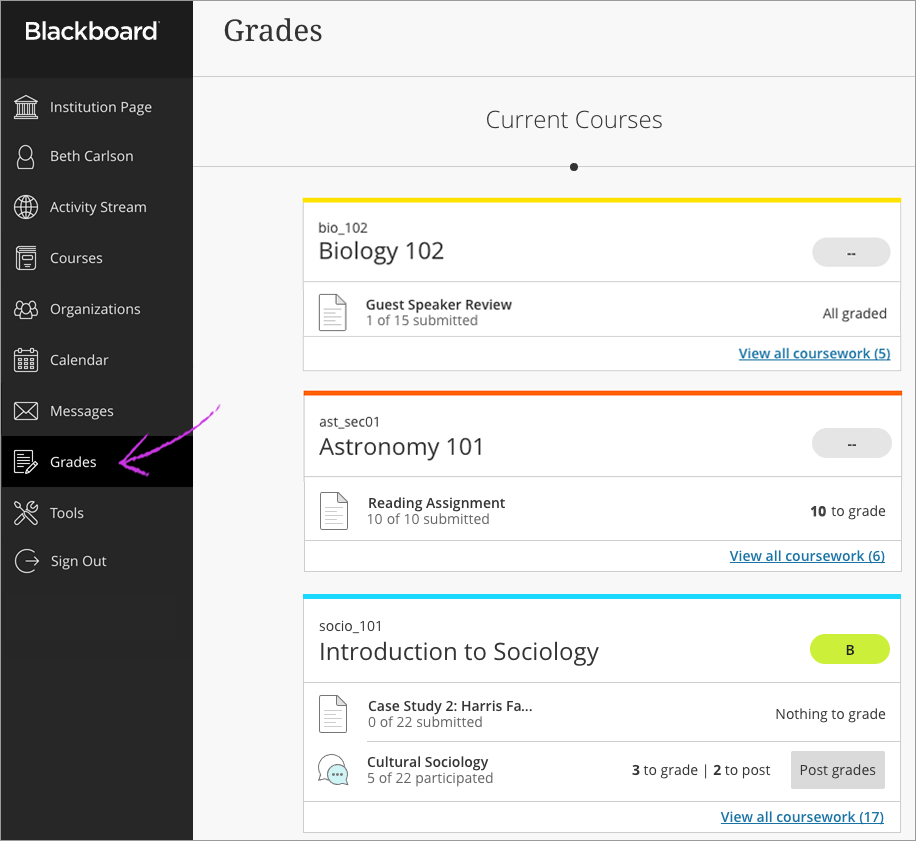Click the Organizations icon
This screenshot has width=916, height=841.
pos(24,309)
